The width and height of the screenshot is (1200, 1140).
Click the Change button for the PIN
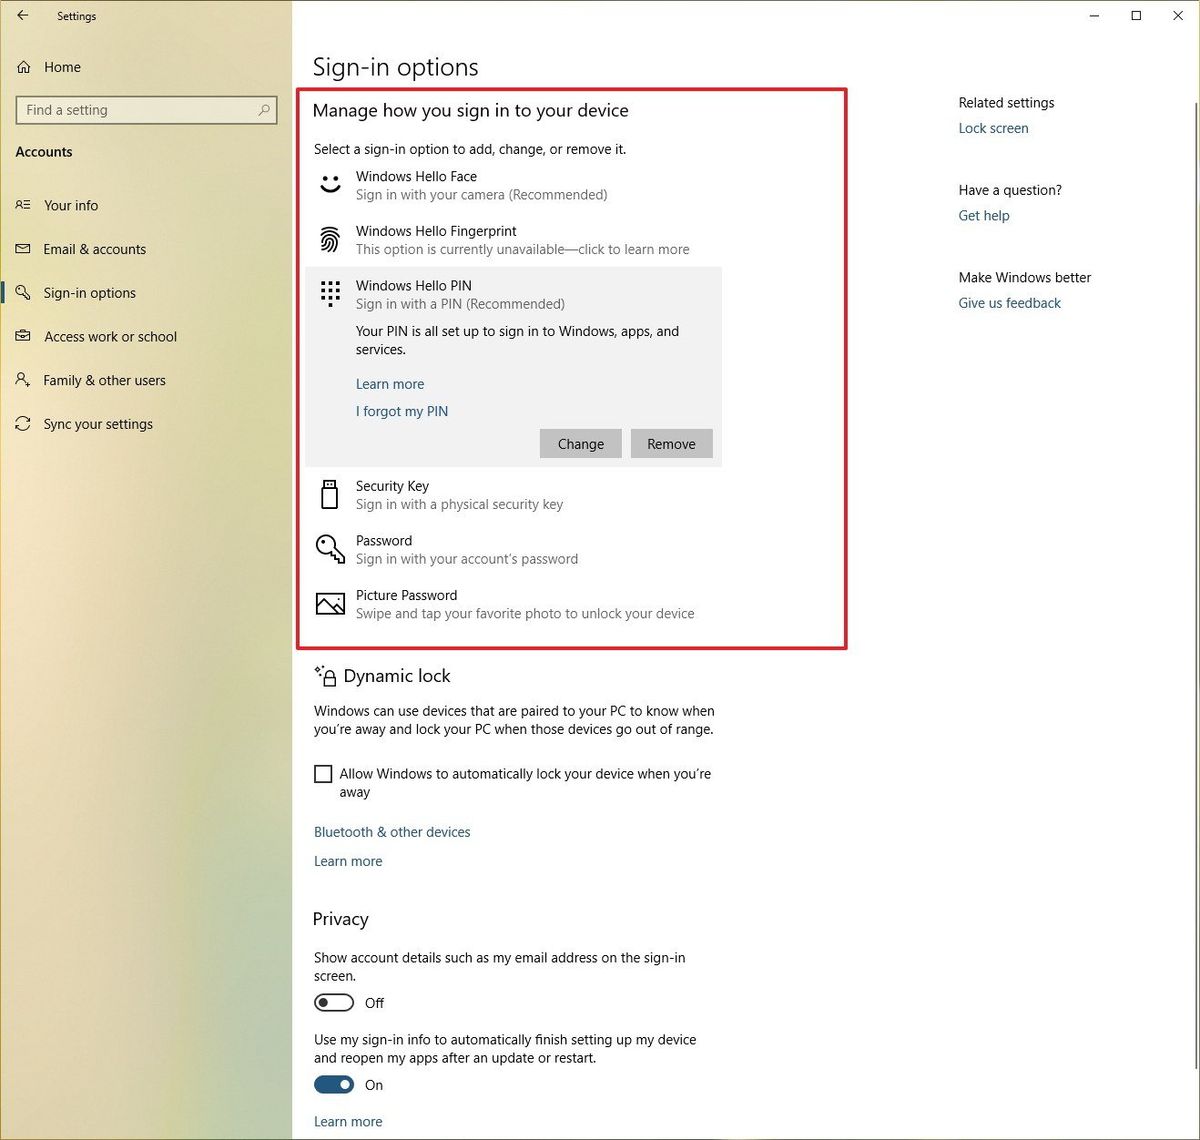(x=580, y=443)
